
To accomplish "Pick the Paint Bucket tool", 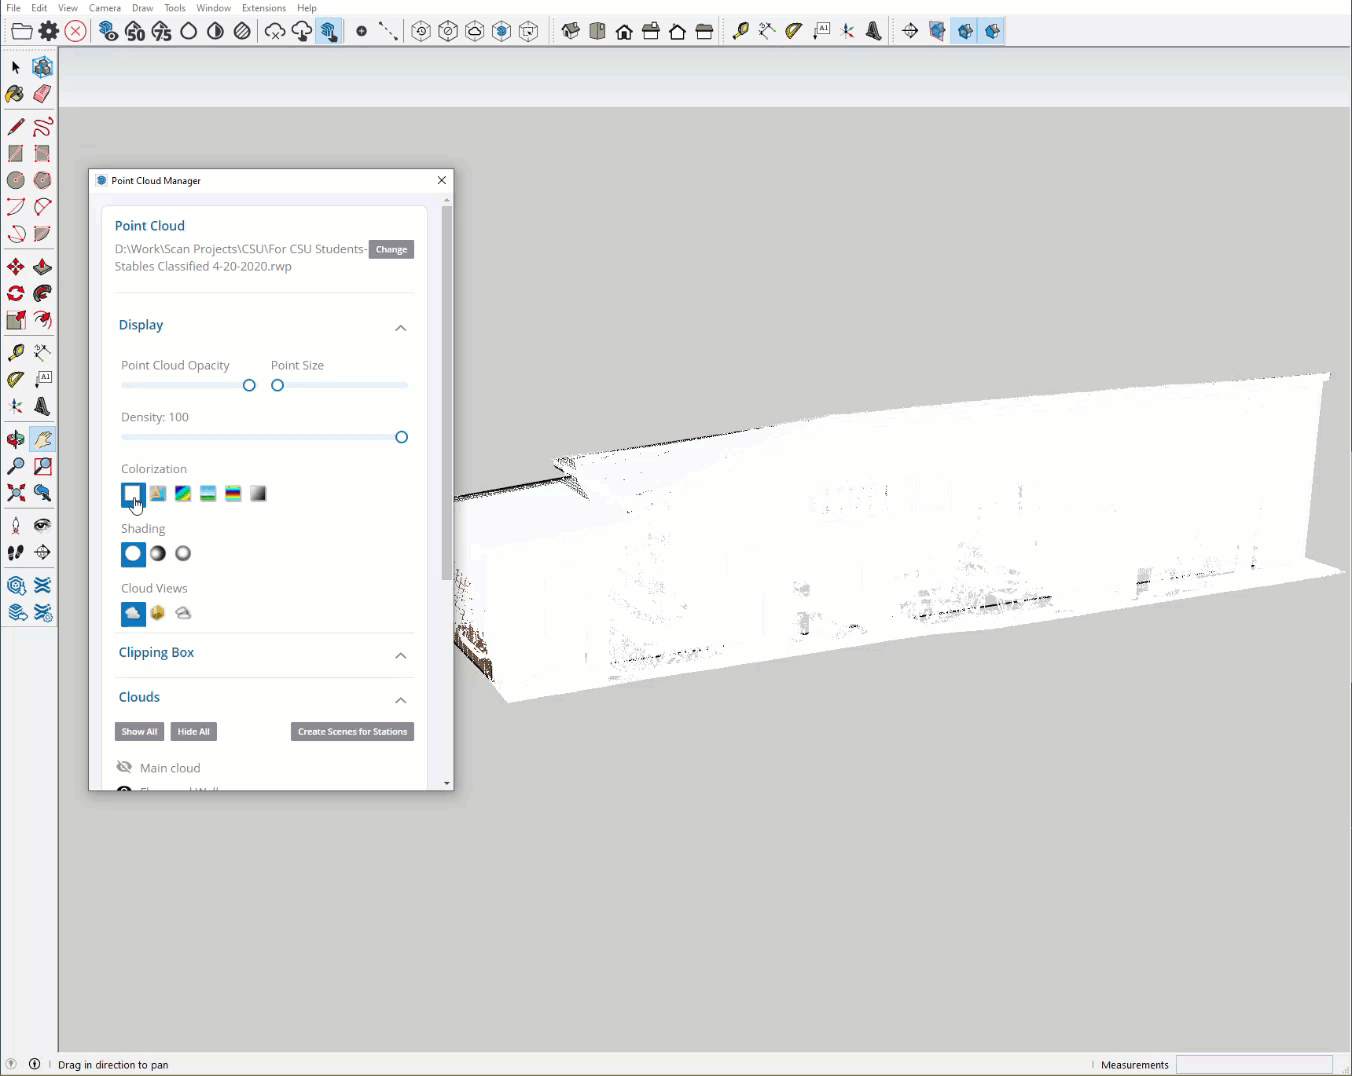I will point(16,94).
